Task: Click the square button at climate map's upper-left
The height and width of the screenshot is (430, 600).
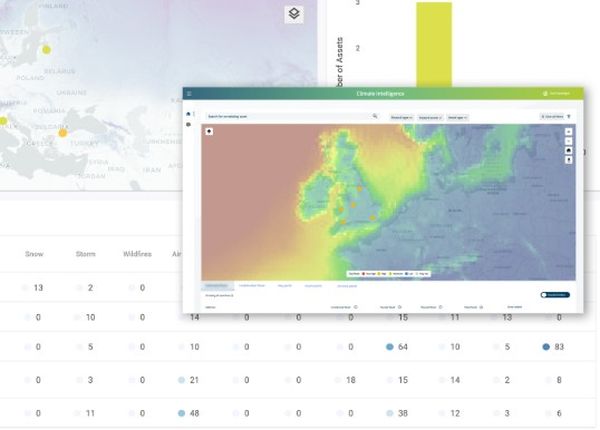Action: [x=209, y=131]
